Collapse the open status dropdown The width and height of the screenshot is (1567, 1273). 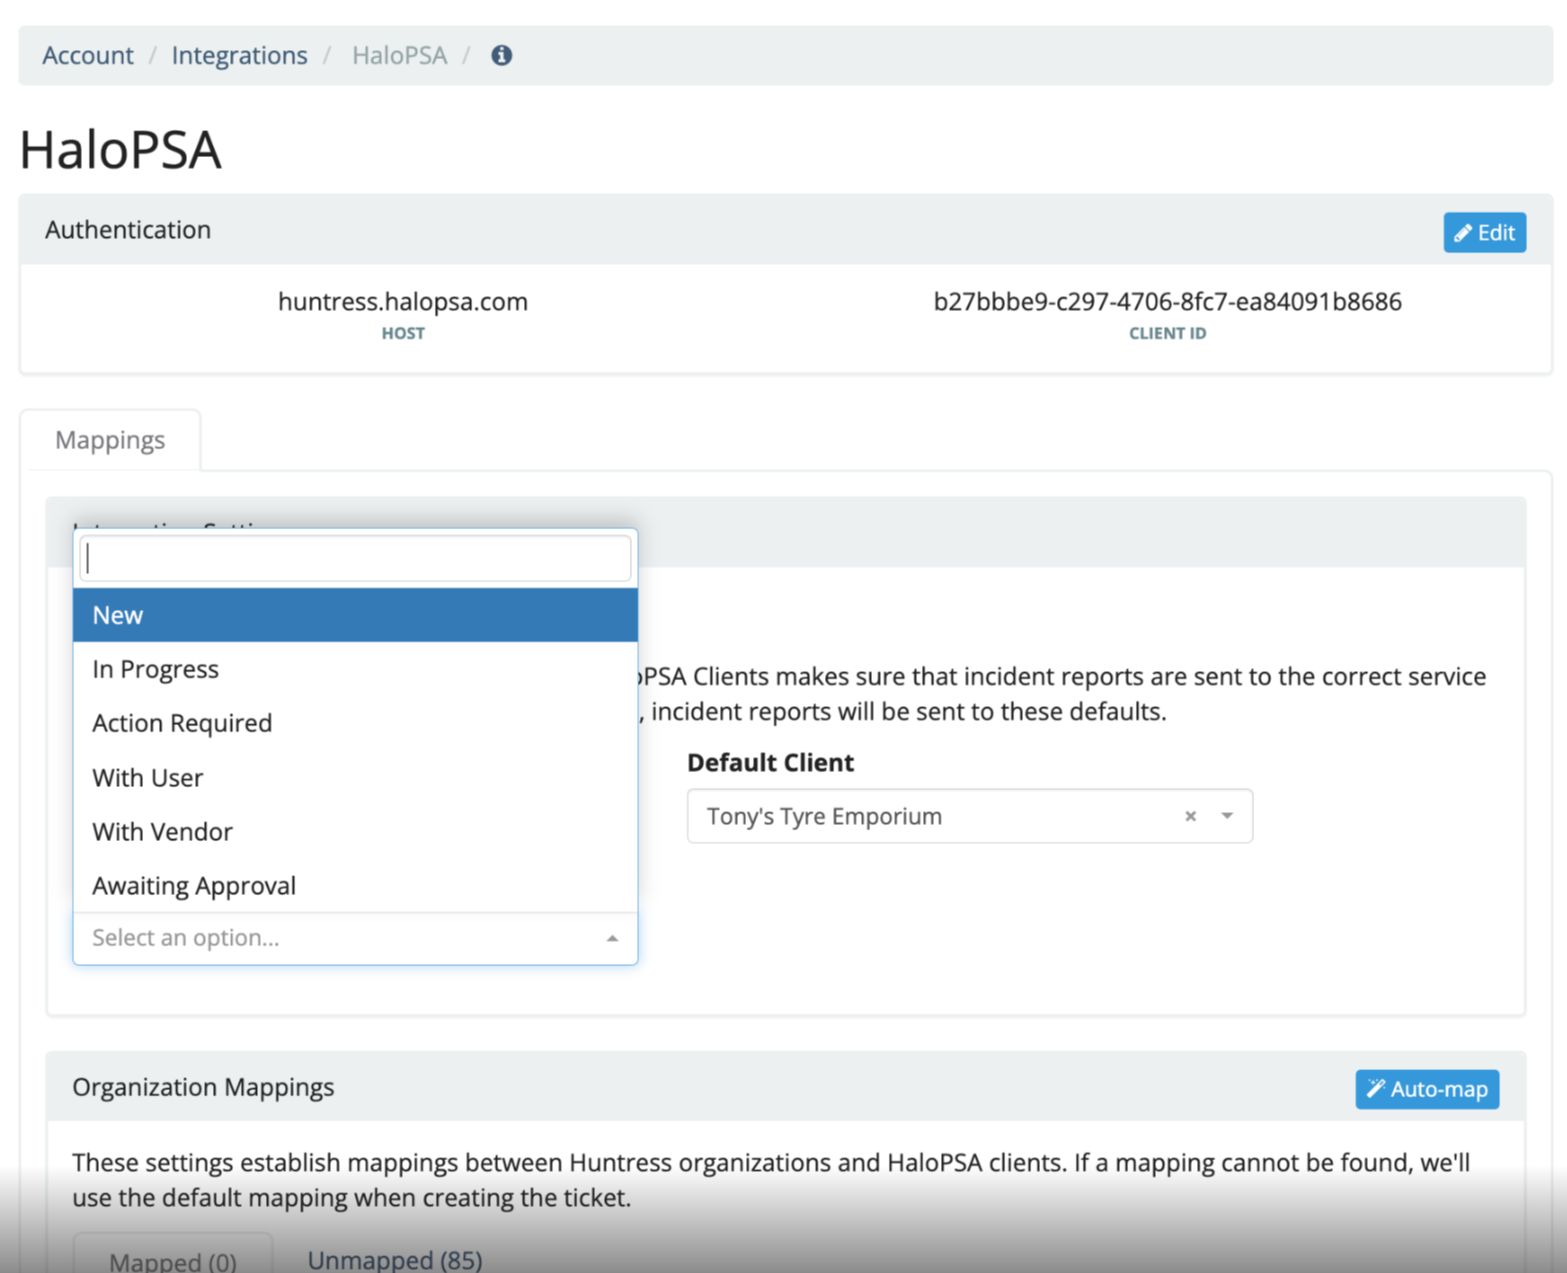(611, 938)
